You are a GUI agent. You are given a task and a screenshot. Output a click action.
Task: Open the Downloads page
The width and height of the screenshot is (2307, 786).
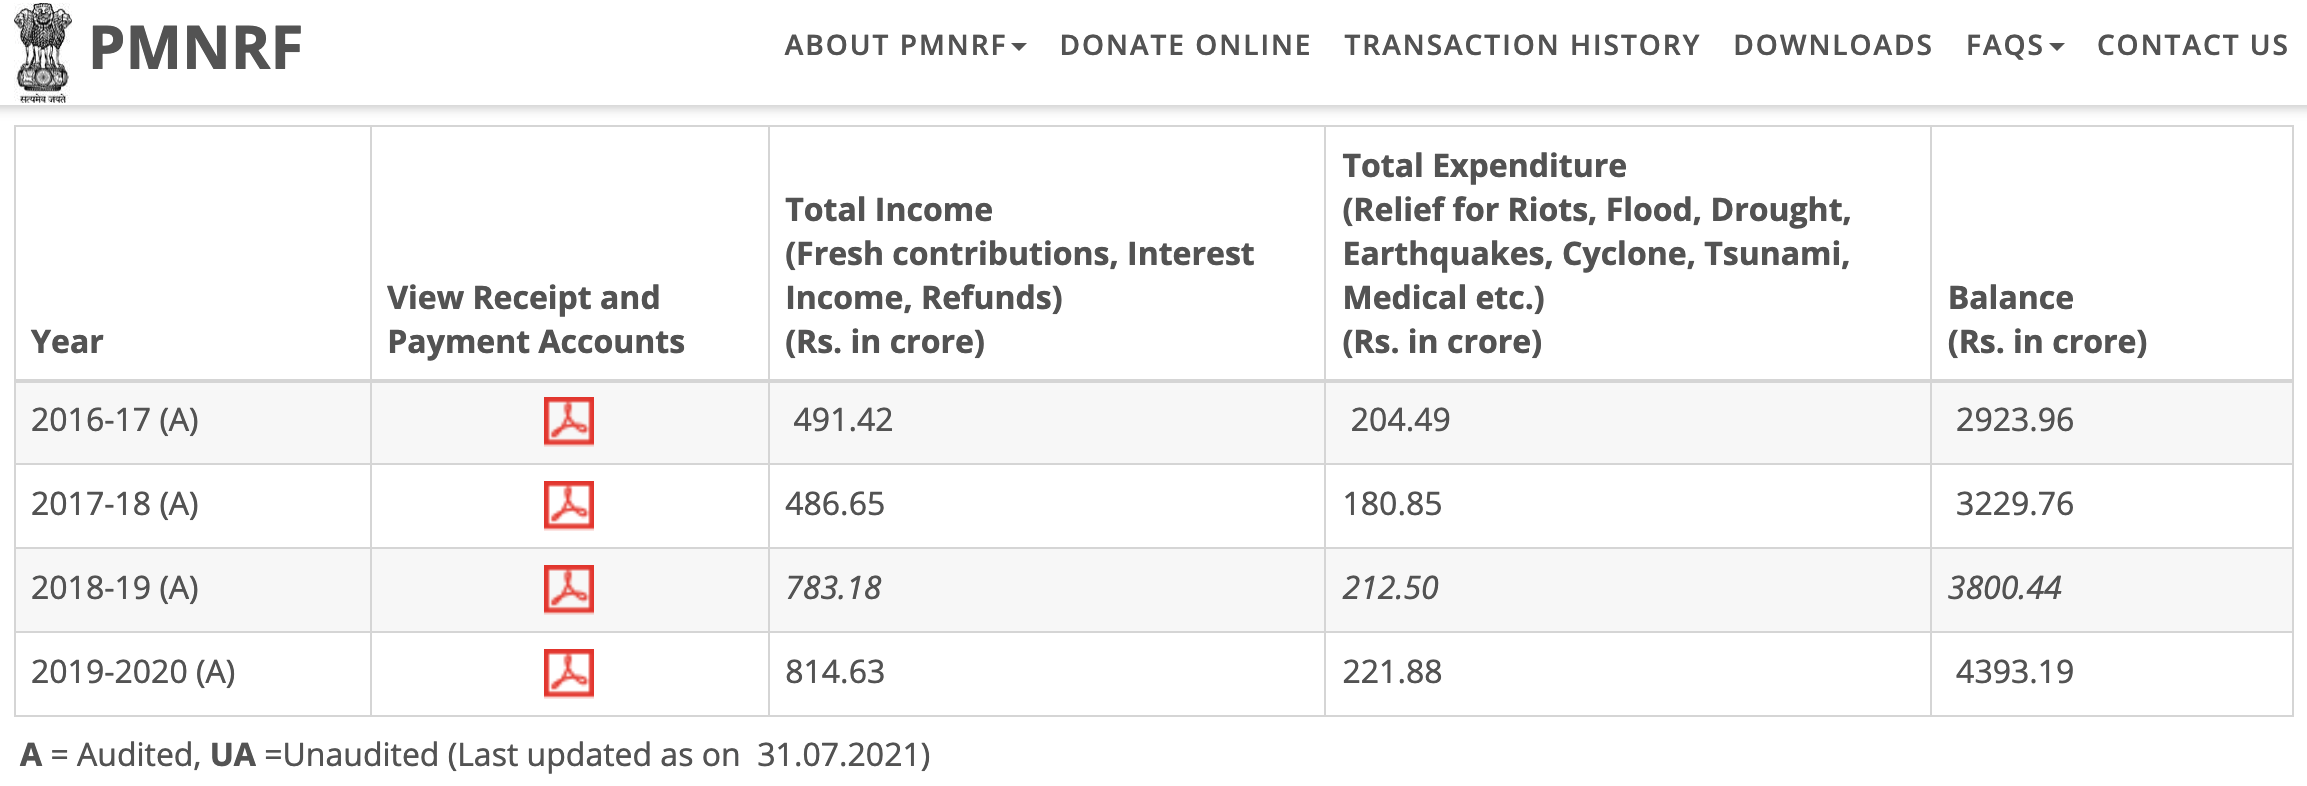pos(1832,45)
